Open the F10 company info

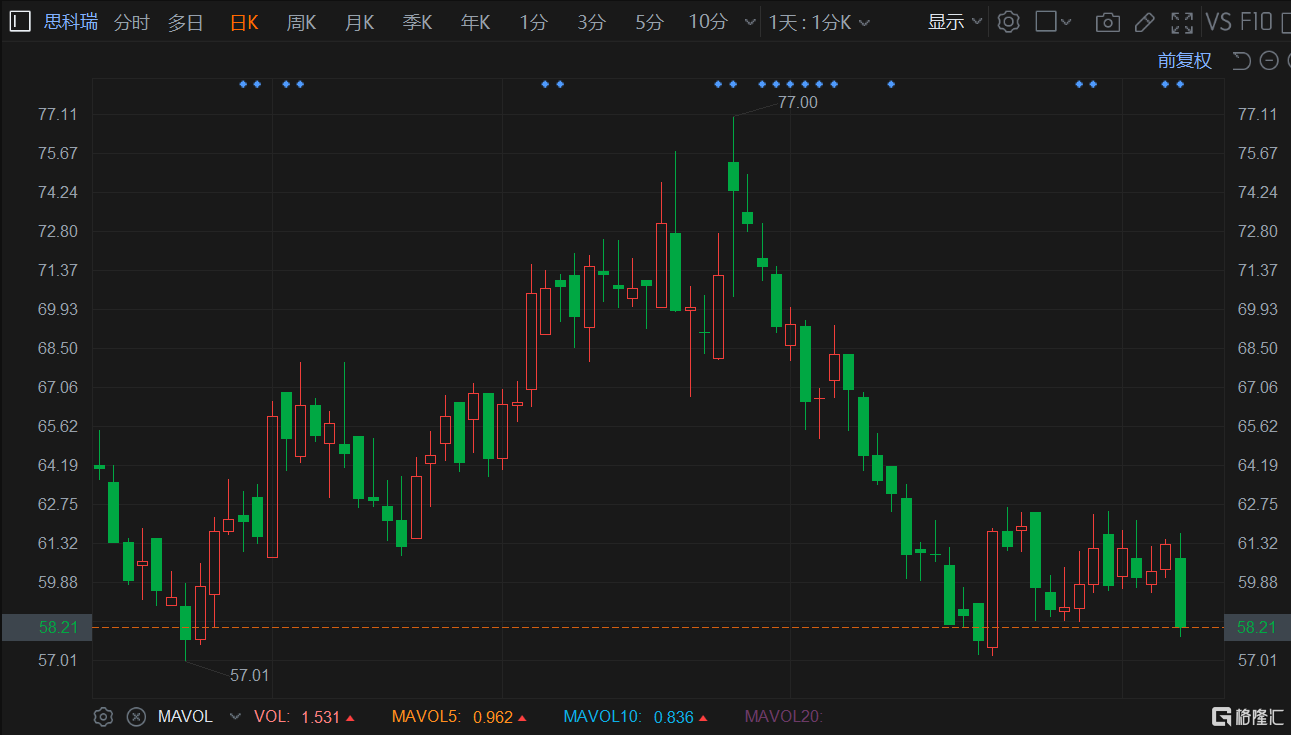tap(1256, 22)
